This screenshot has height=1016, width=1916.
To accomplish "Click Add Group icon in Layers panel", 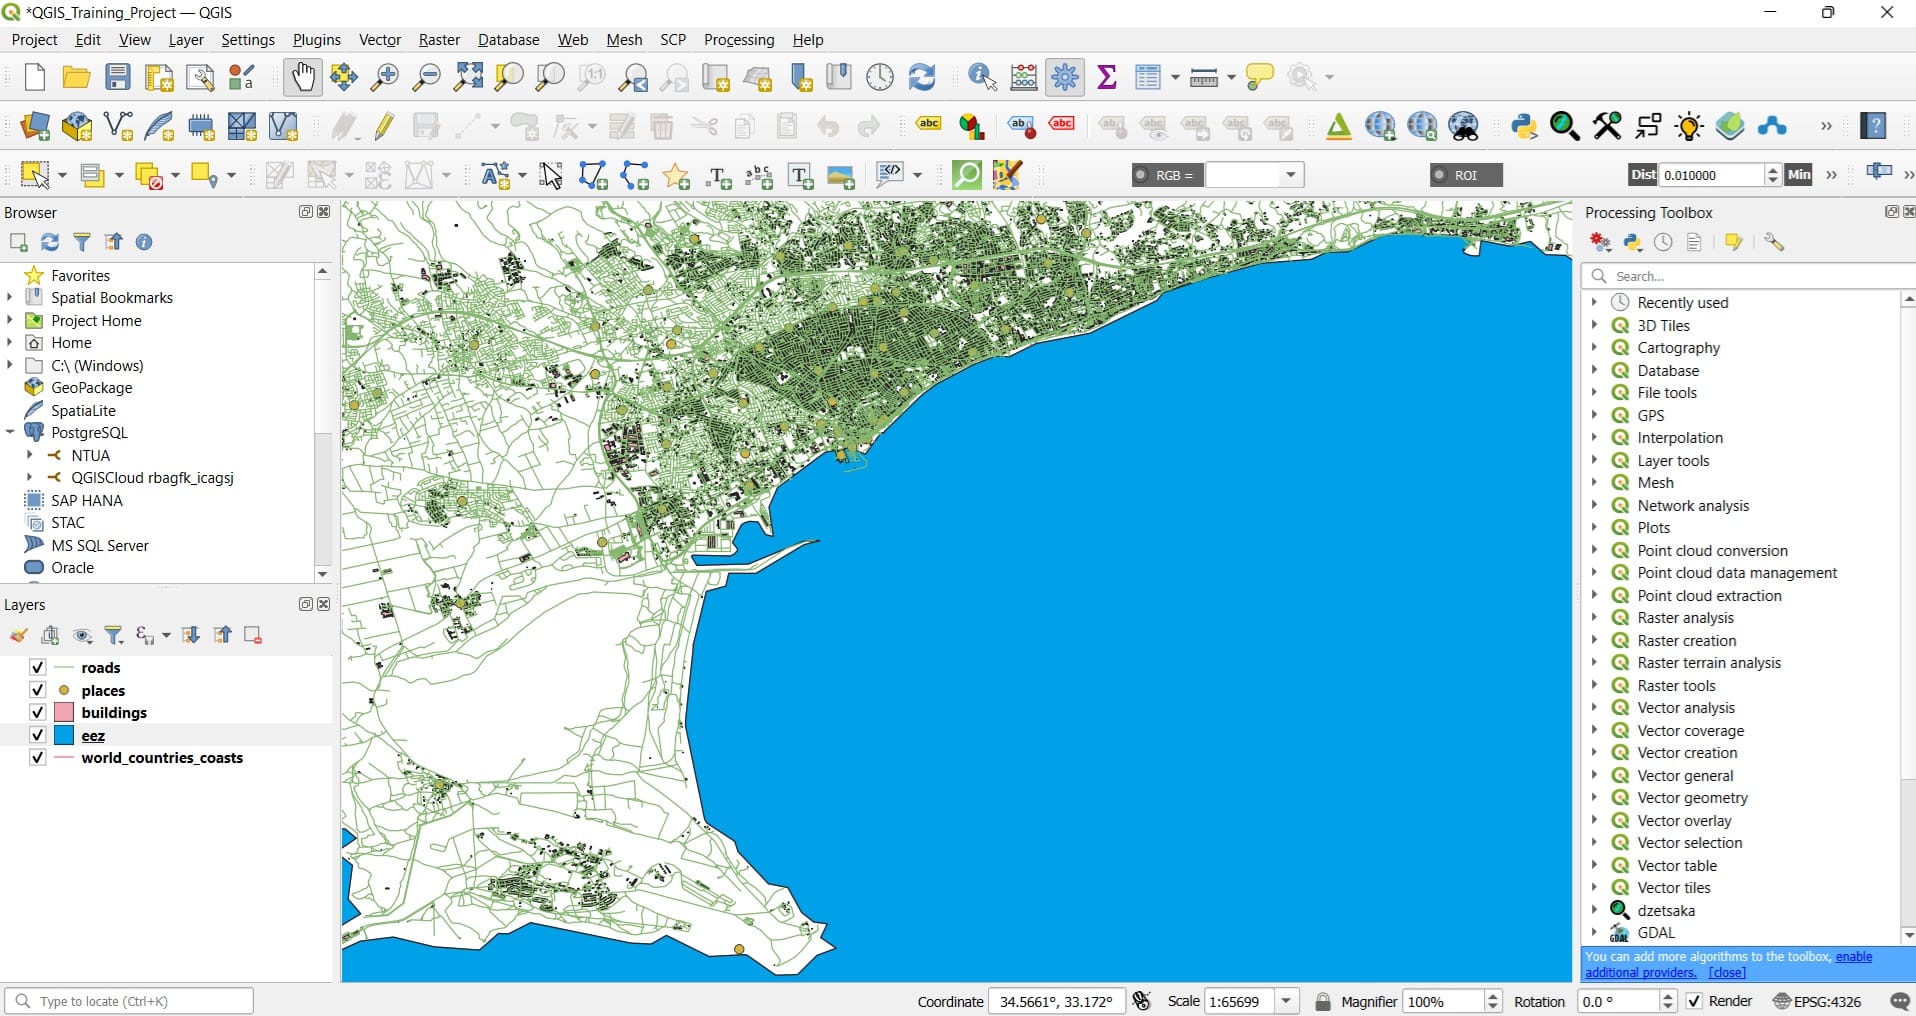I will pyautogui.click(x=50, y=635).
